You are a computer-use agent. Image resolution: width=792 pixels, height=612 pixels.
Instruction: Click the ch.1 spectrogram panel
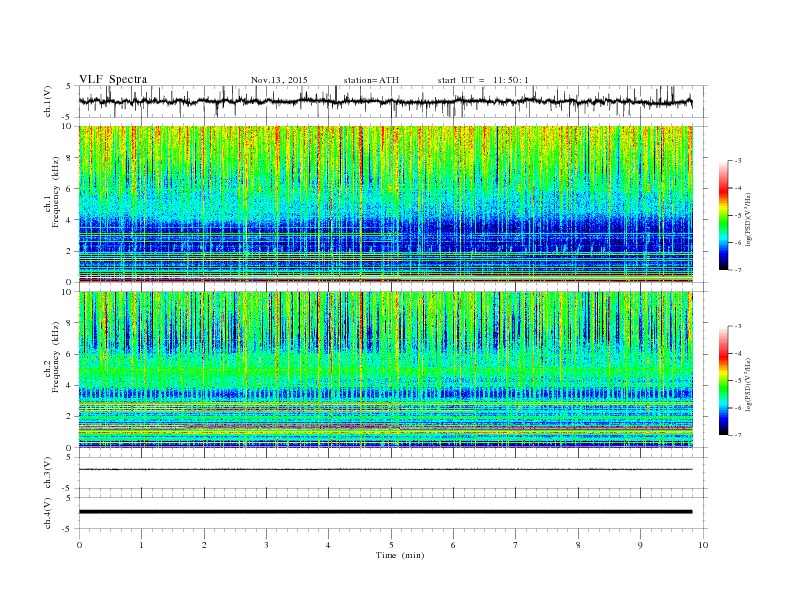[x=385, y=204]
